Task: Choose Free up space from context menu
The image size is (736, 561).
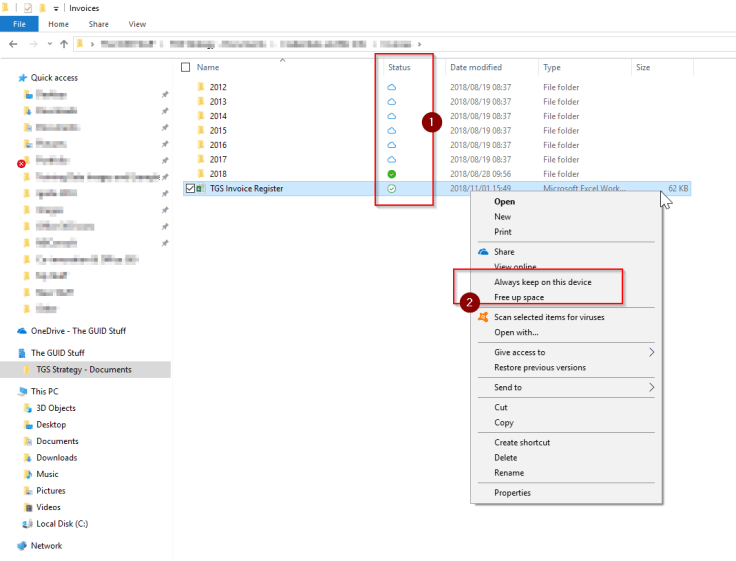Action: pyautogui.click(x=519, y=297)
